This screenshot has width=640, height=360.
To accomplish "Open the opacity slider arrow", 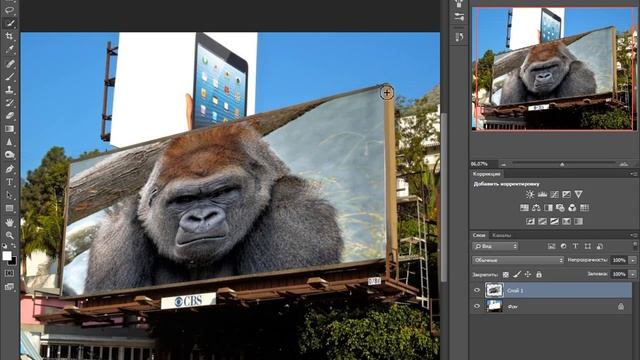I will (633, 260).
